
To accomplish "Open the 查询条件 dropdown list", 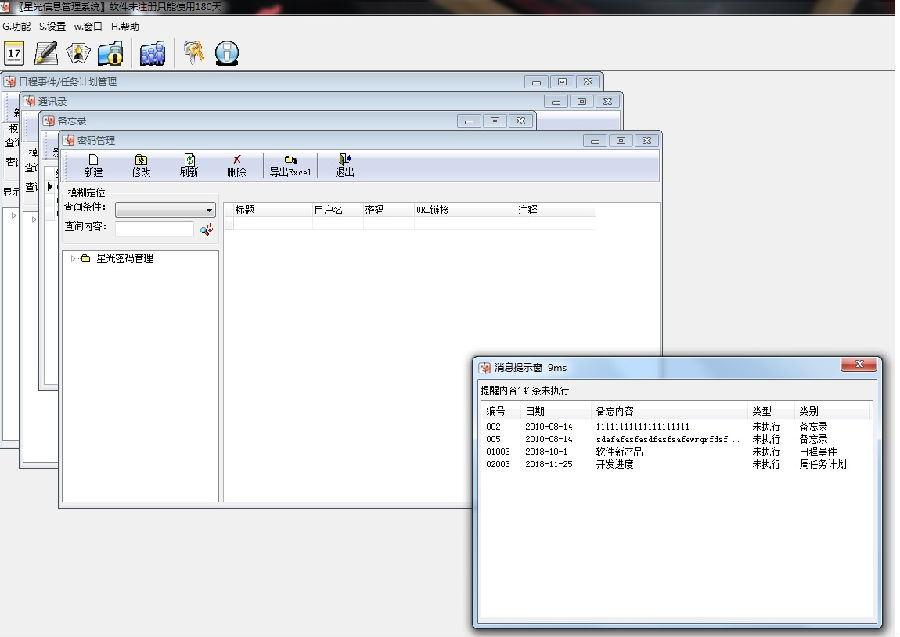I will (165, 210).
